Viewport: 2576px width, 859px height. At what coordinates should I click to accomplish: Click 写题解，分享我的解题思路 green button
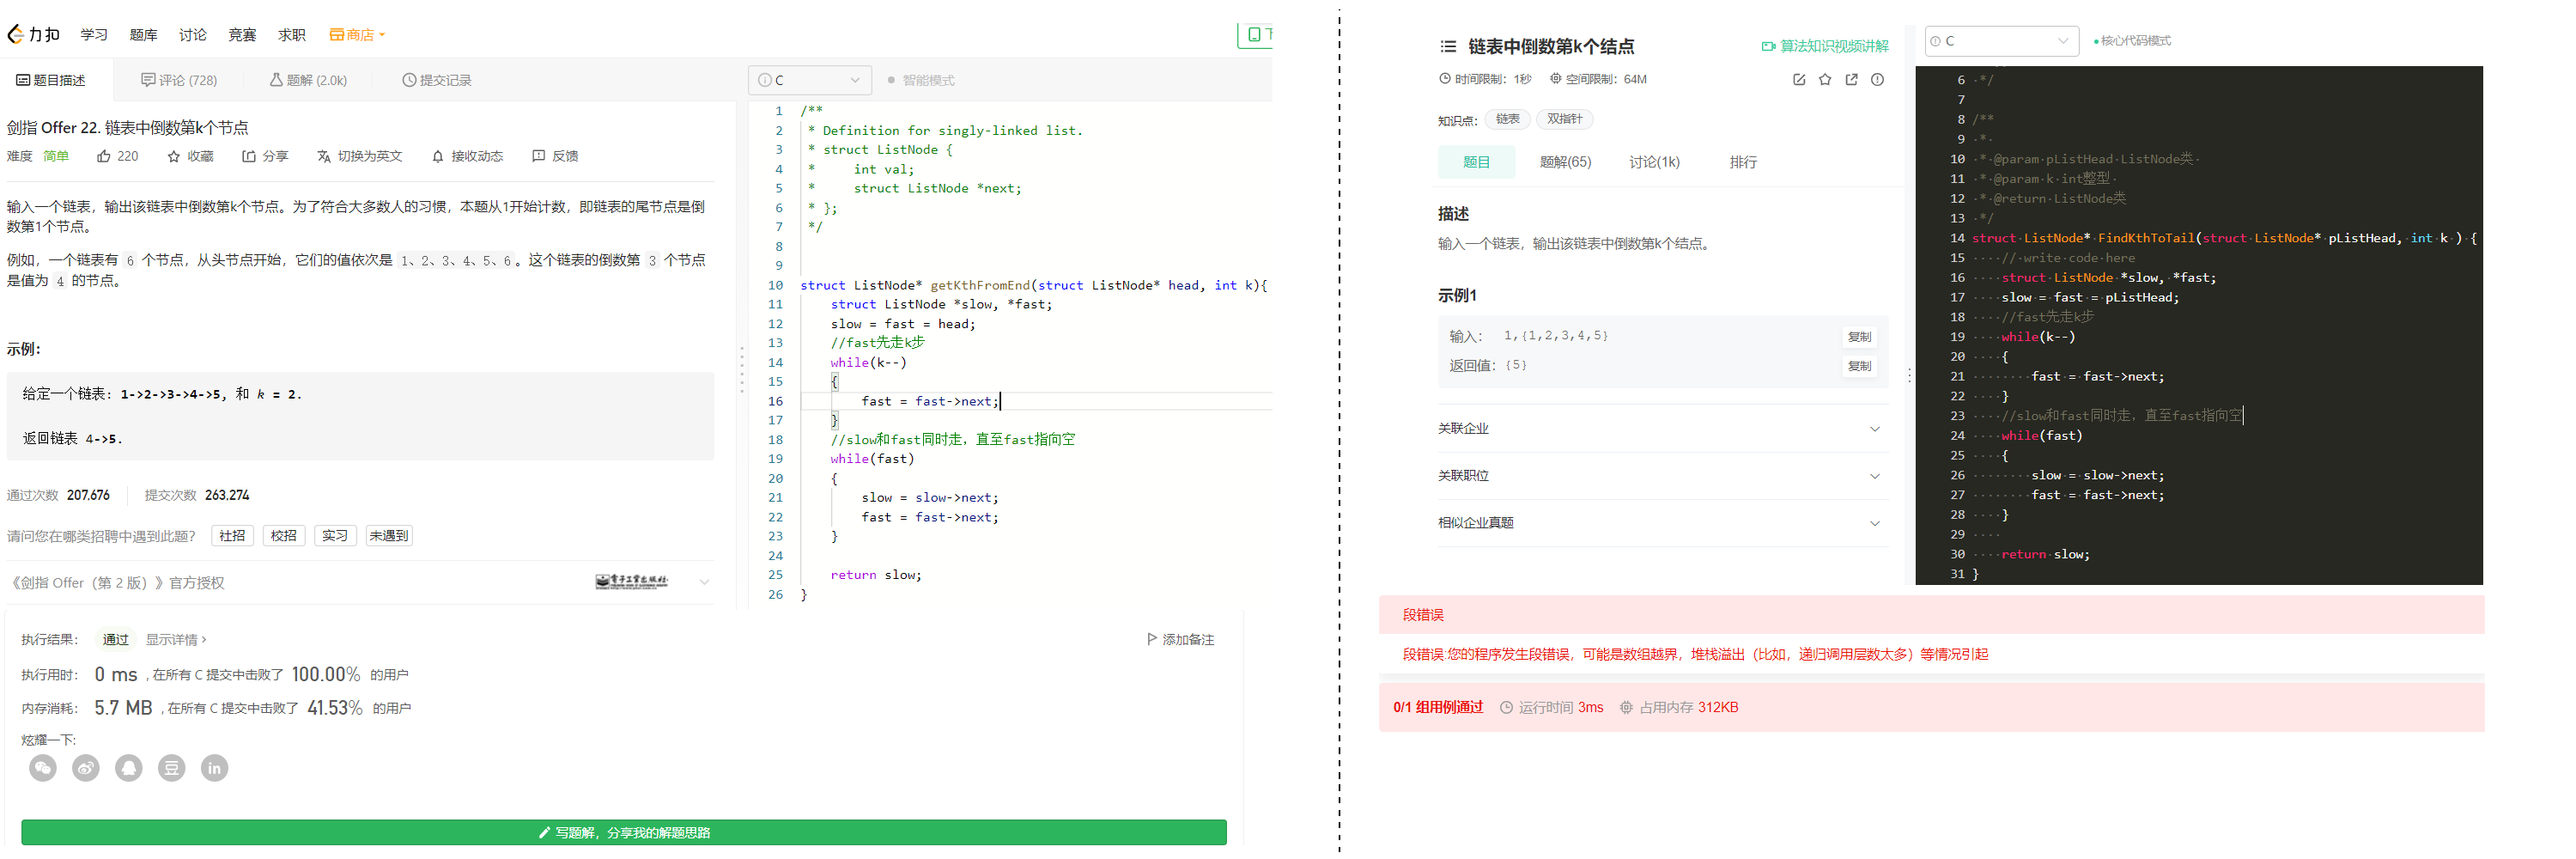click(x=624, y=833)
